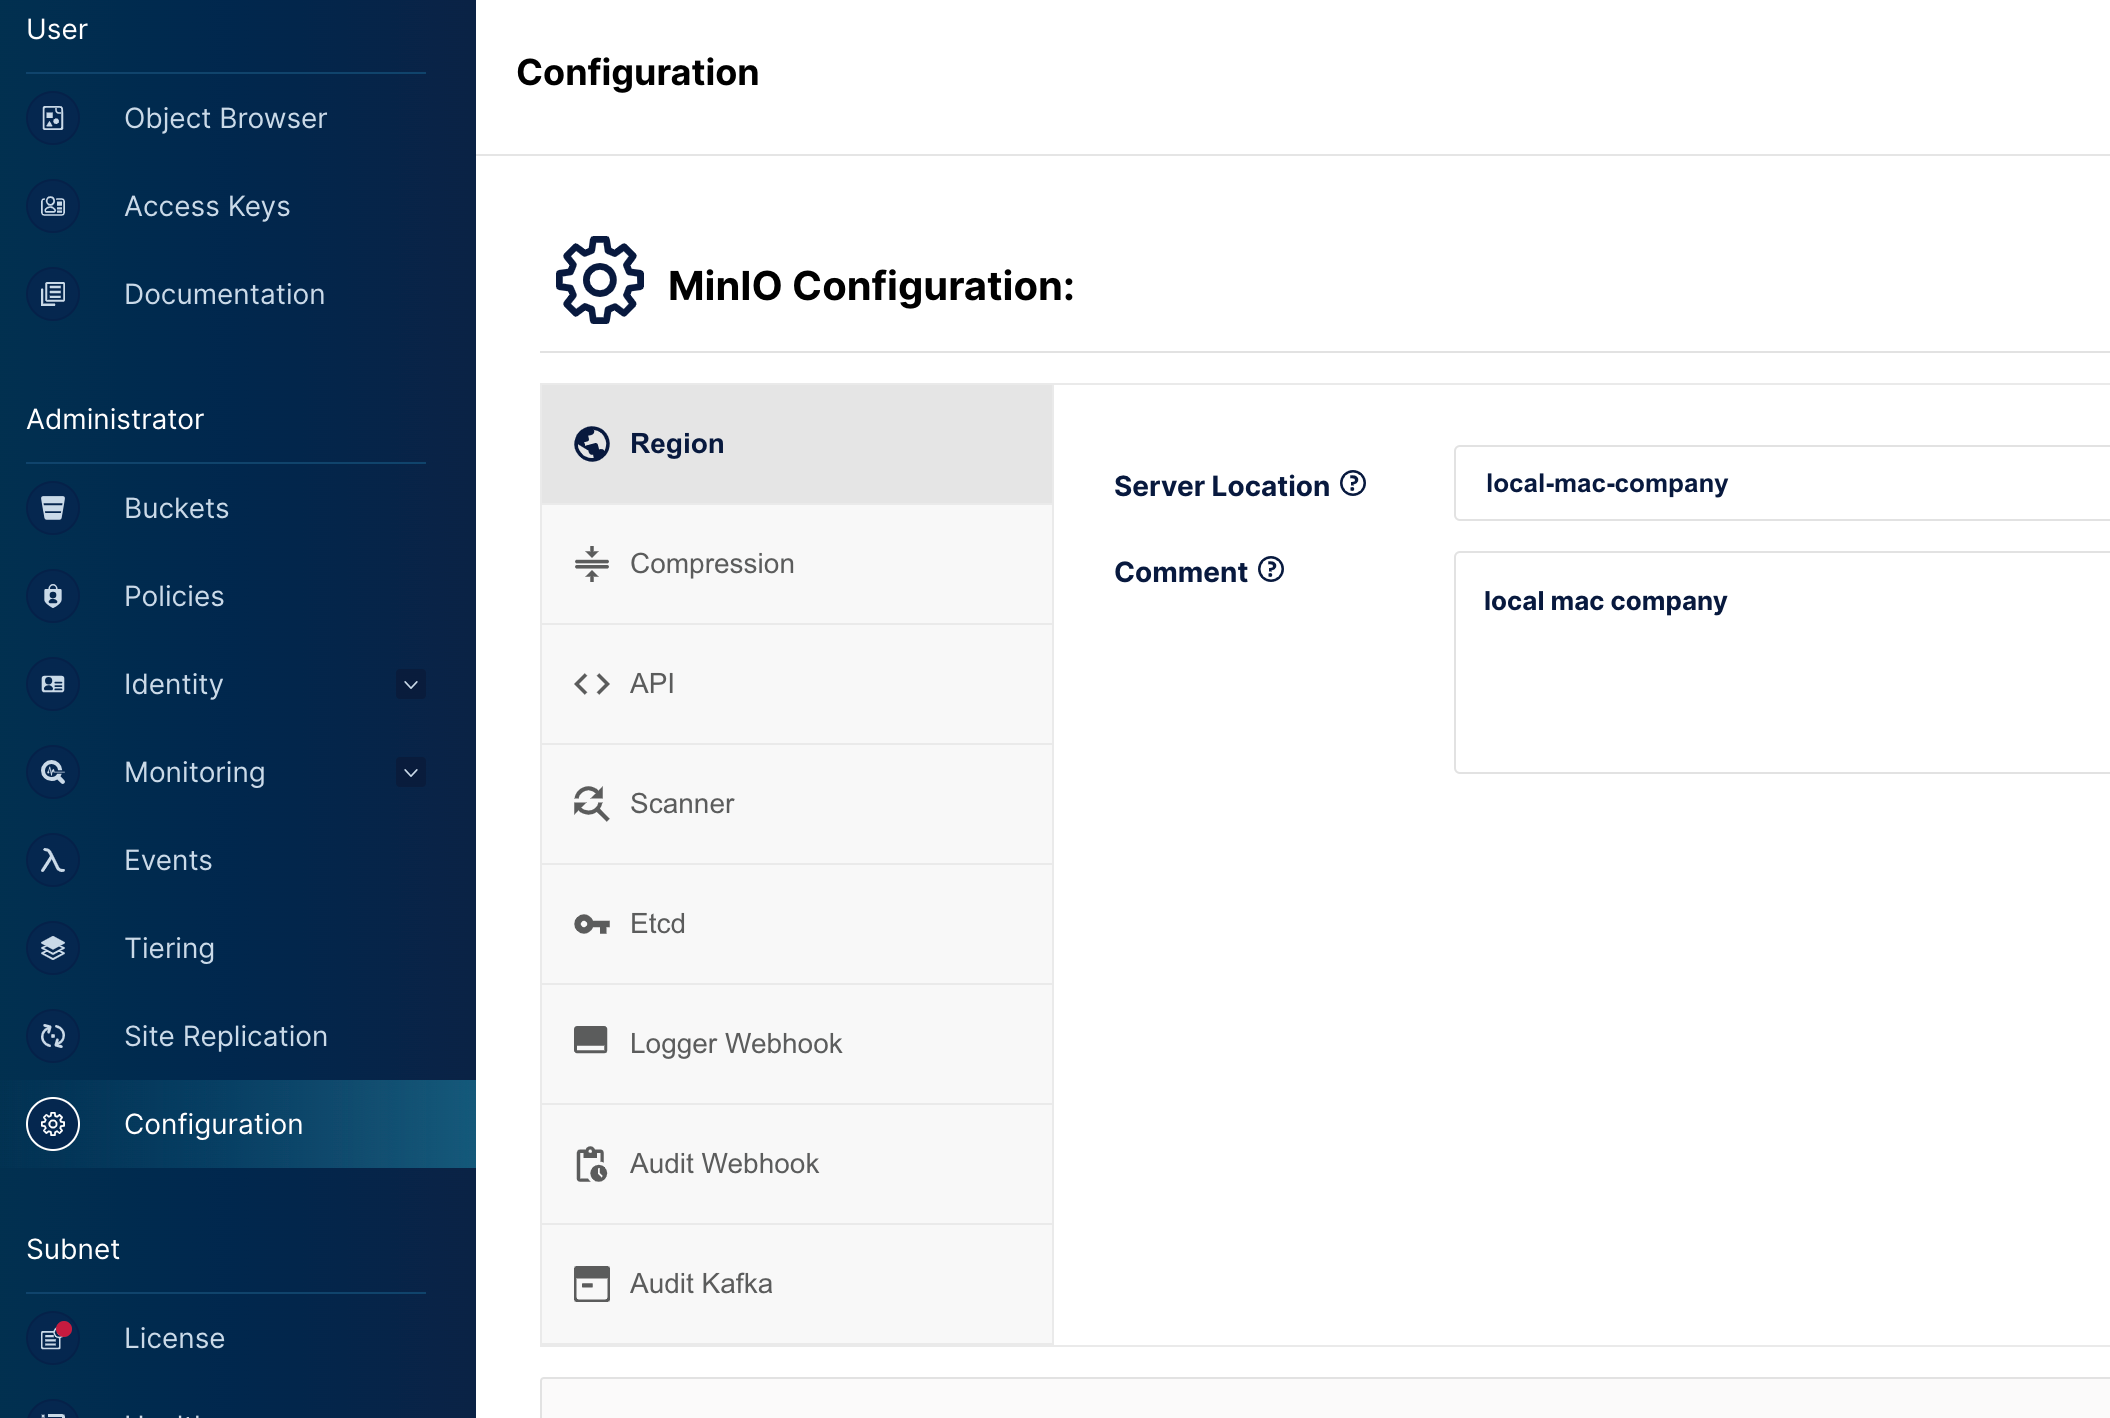Open the Audit Kafka tab
This screenshot has width=2110, height=1418.
(797, 1284)
